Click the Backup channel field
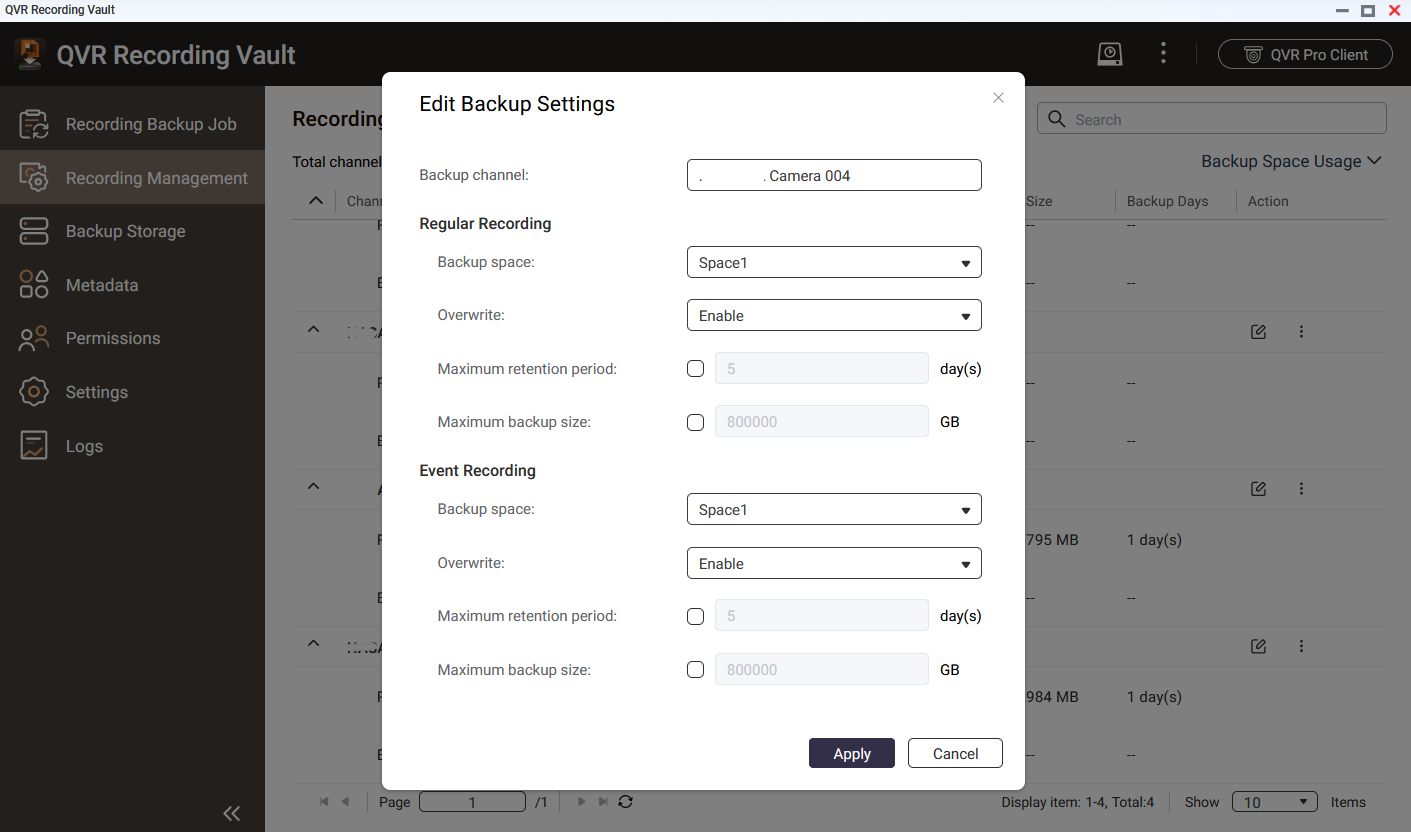The image size is (1411, 832). (x=834, y=175)
